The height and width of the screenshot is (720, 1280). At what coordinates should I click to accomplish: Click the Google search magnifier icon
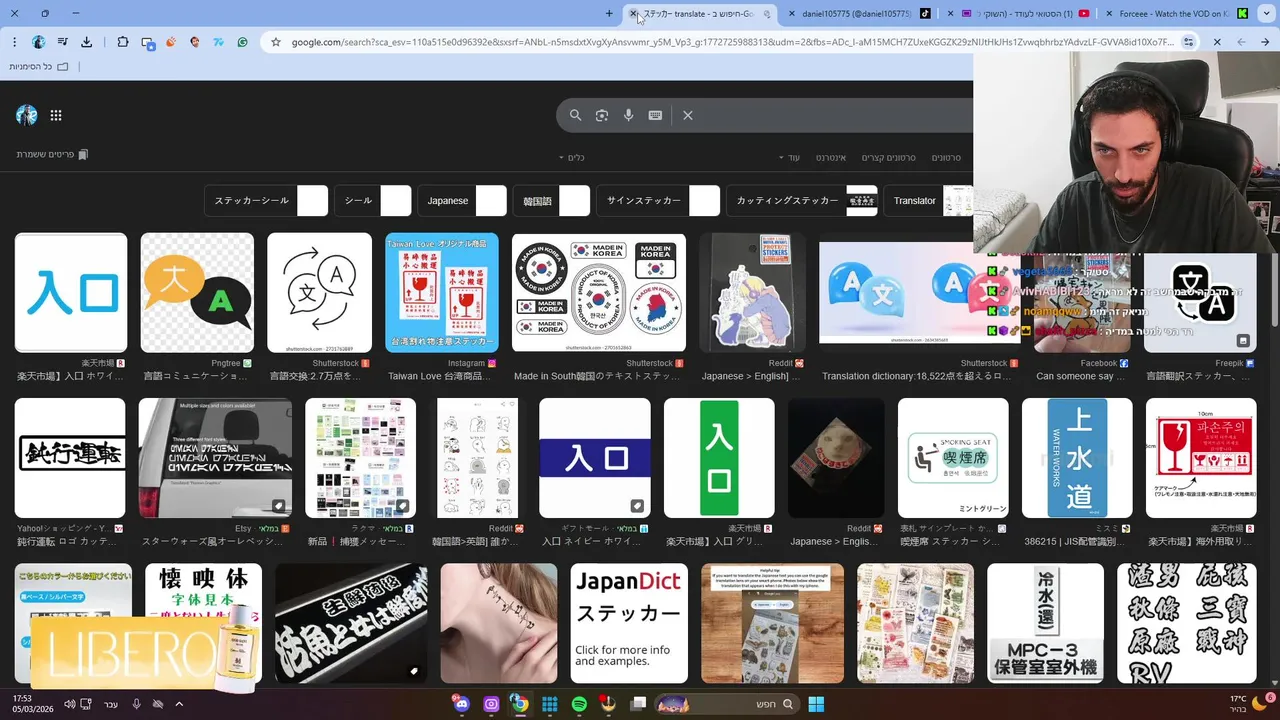tap(575, 115)
